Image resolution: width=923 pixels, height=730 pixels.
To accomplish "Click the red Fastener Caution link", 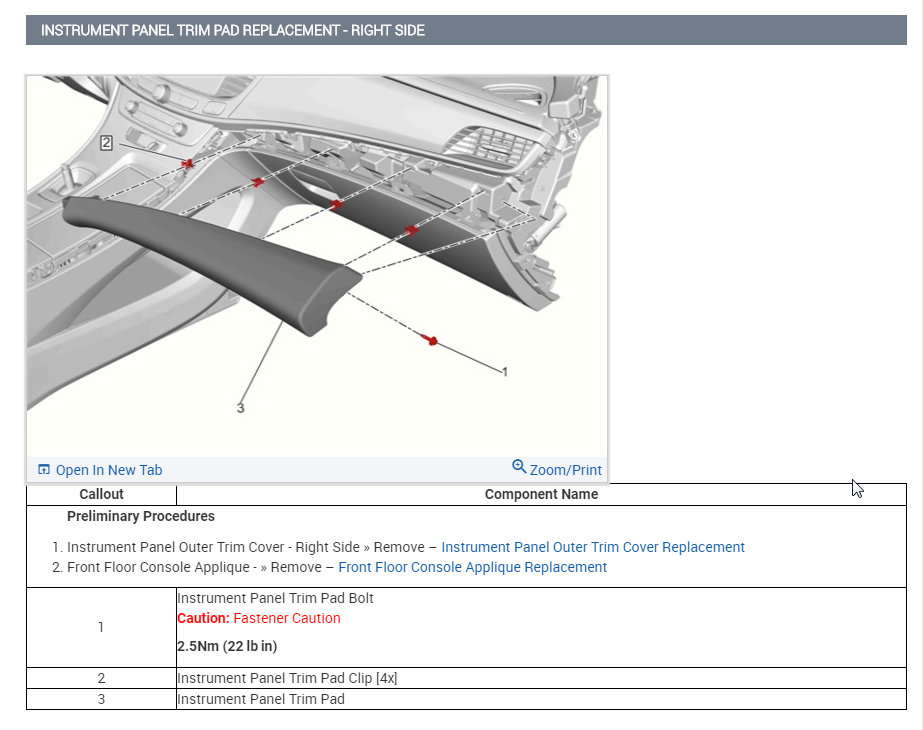I will point(287,618).
